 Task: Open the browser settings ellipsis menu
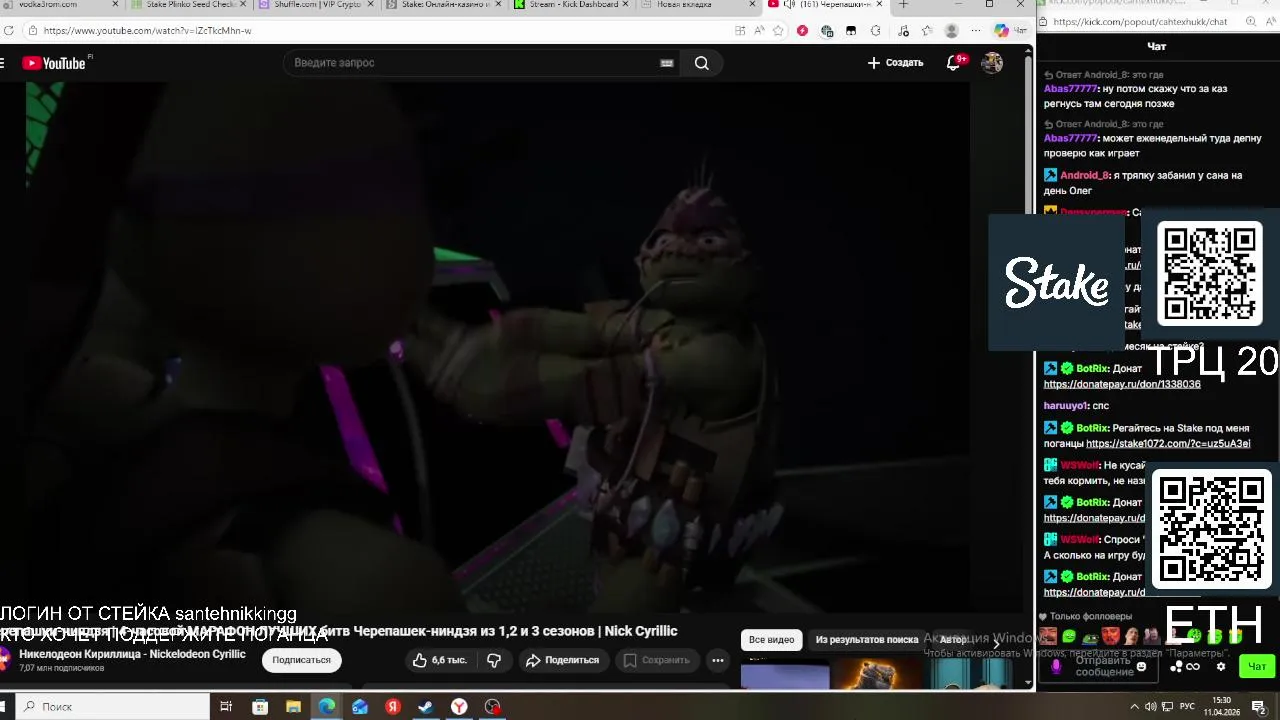click(976, 31)
